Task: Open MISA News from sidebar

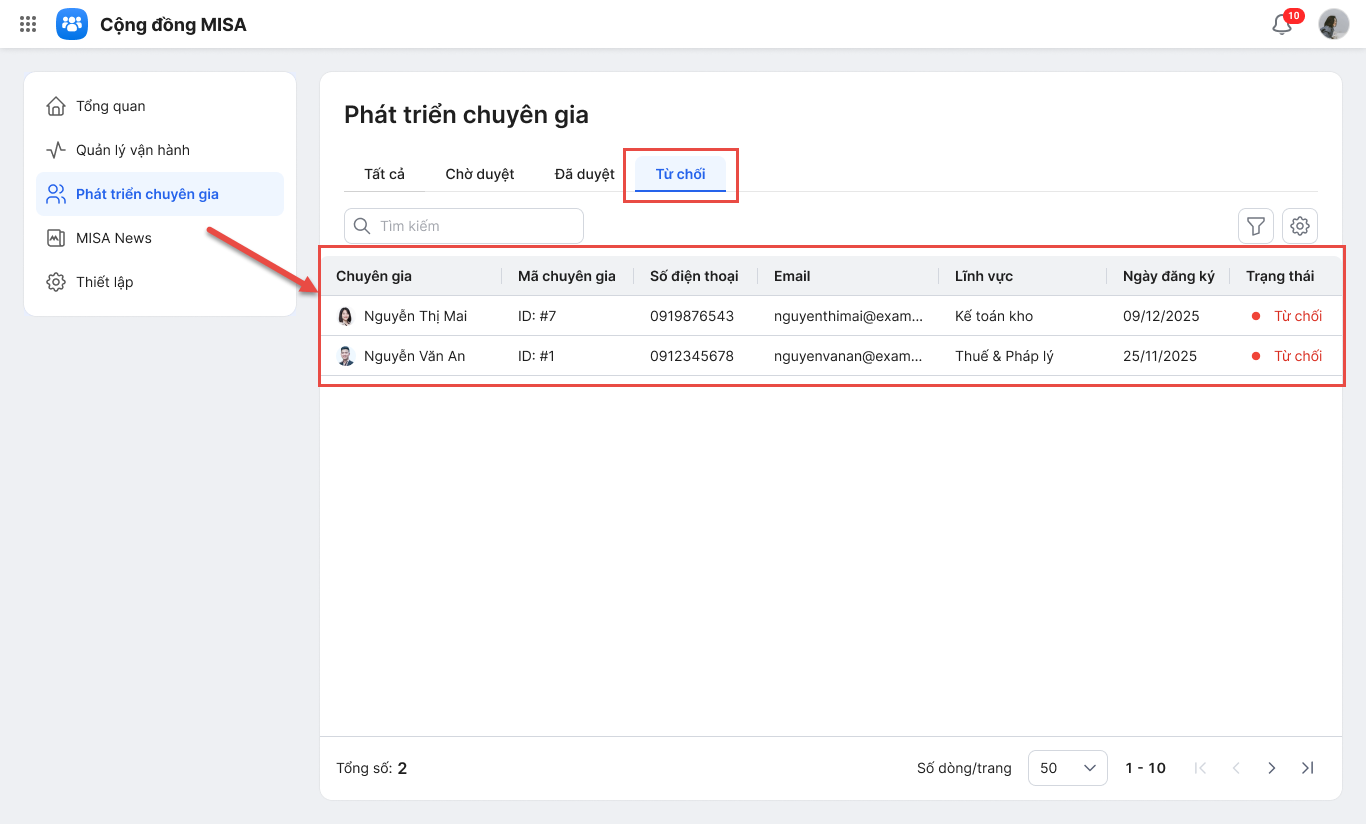Action: (113, 238)
